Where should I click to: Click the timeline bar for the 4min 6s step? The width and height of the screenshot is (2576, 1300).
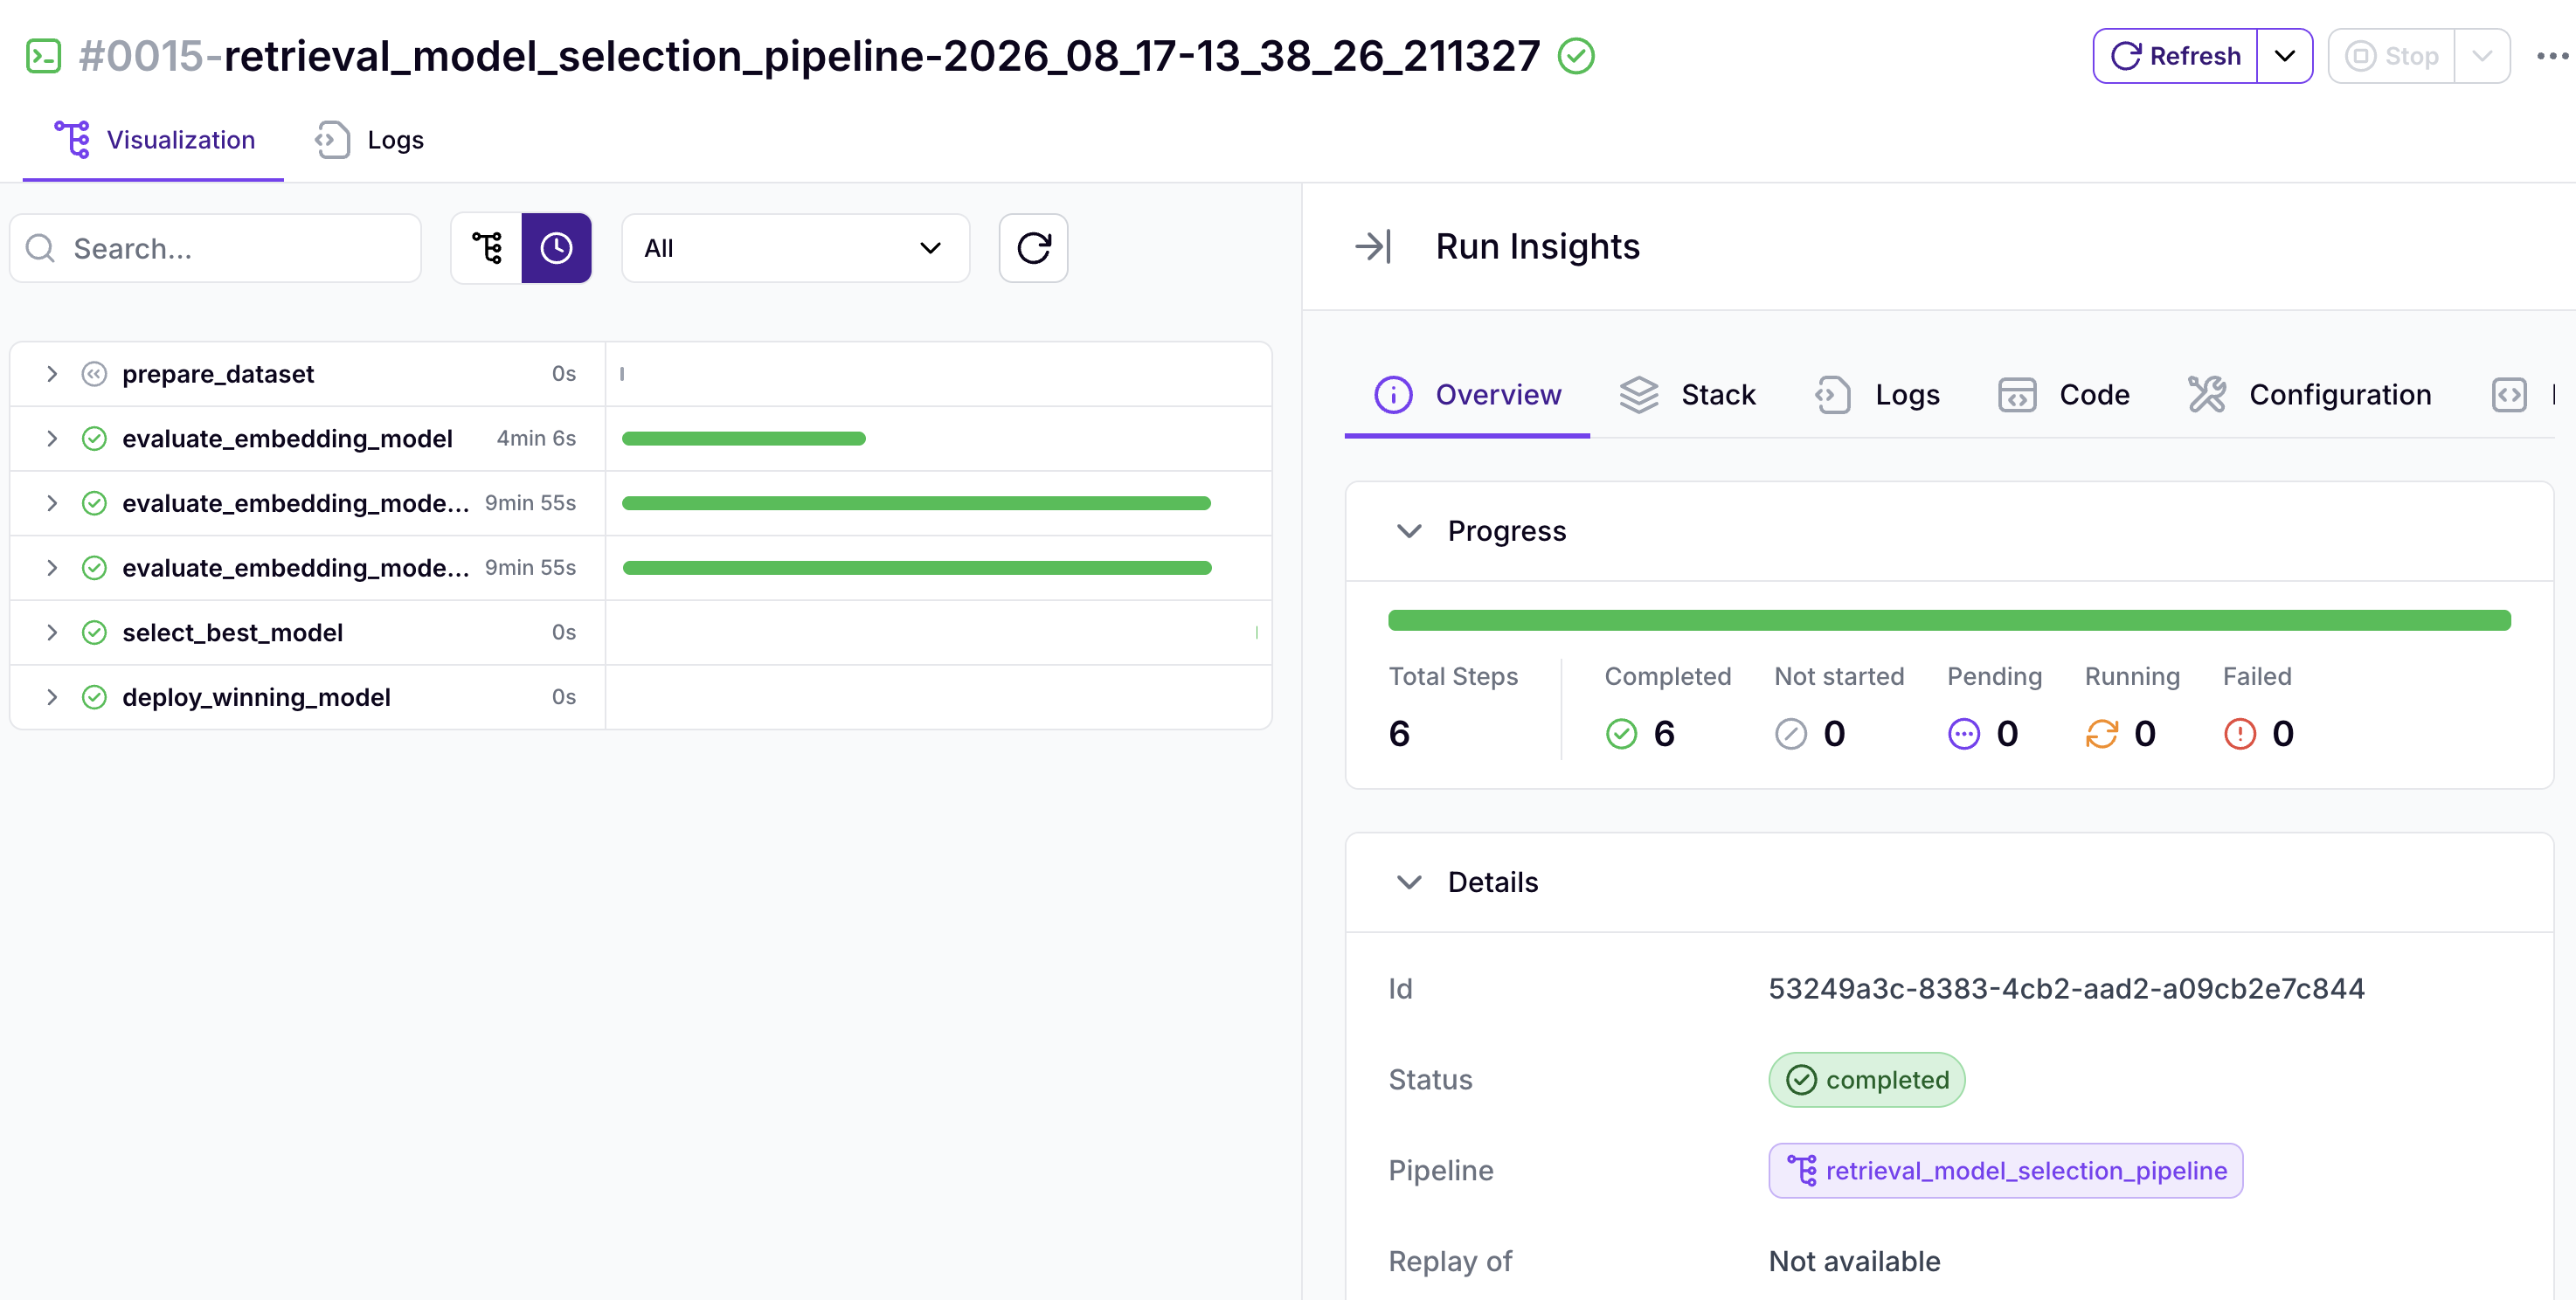(x=743, y=438)
